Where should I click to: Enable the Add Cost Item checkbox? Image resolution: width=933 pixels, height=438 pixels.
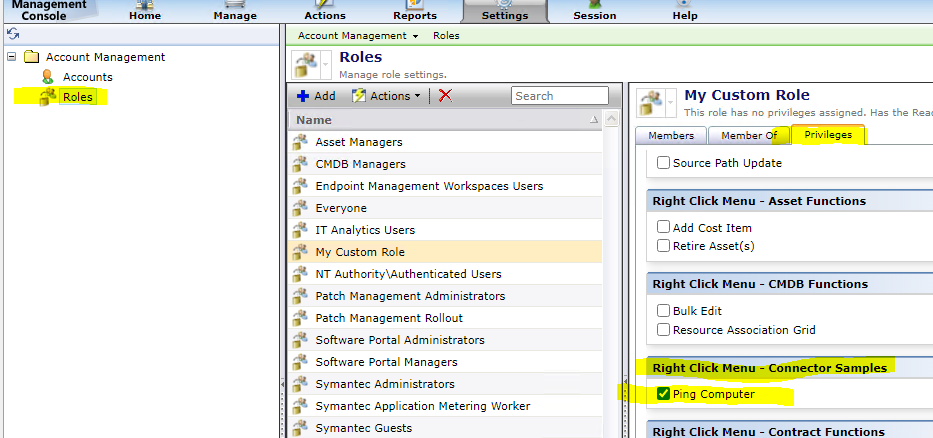click(664, 228)
